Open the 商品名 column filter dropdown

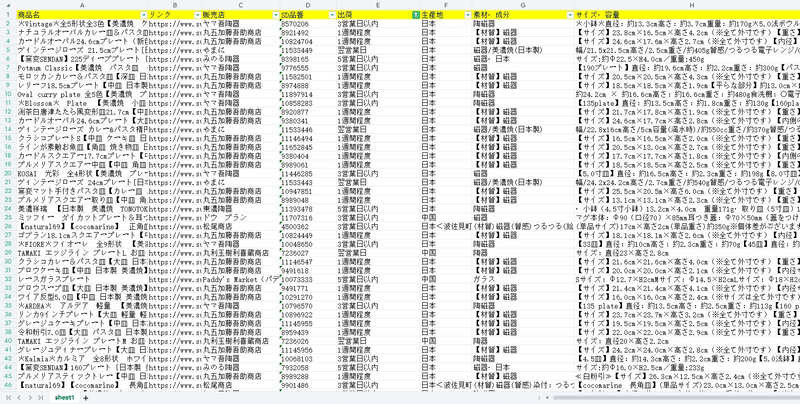[144, 15]
